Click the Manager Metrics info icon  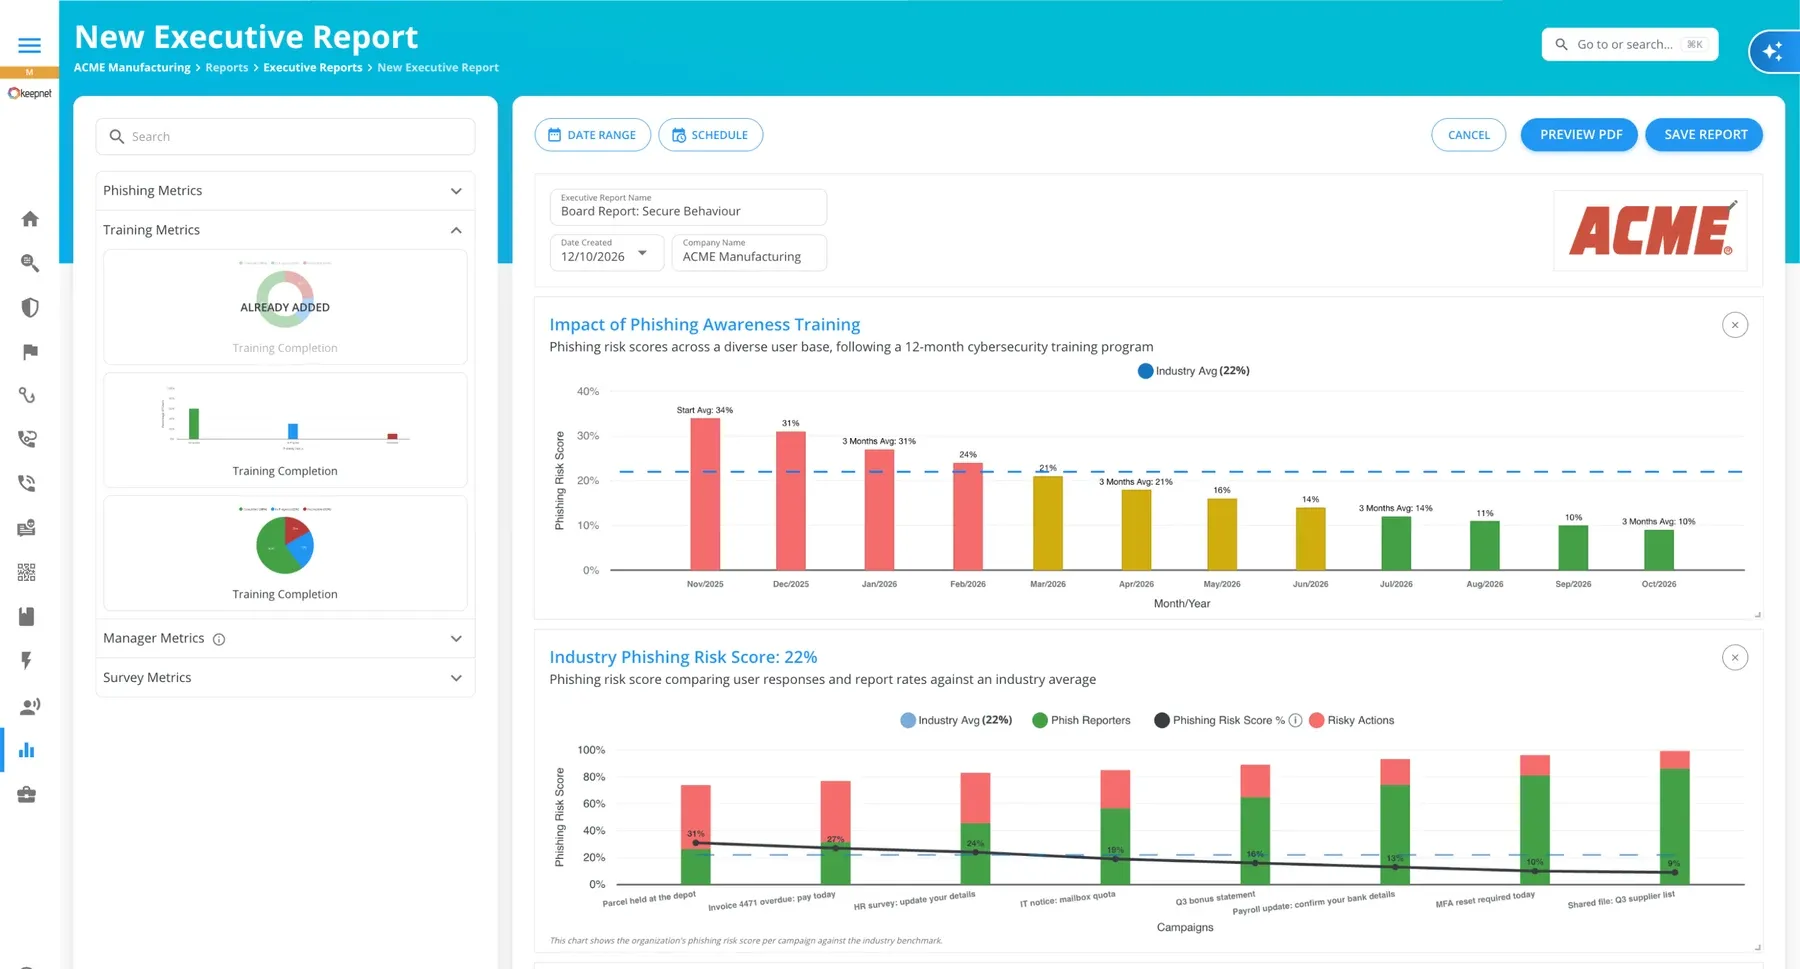pyautogui.click(x=219, y=639)
